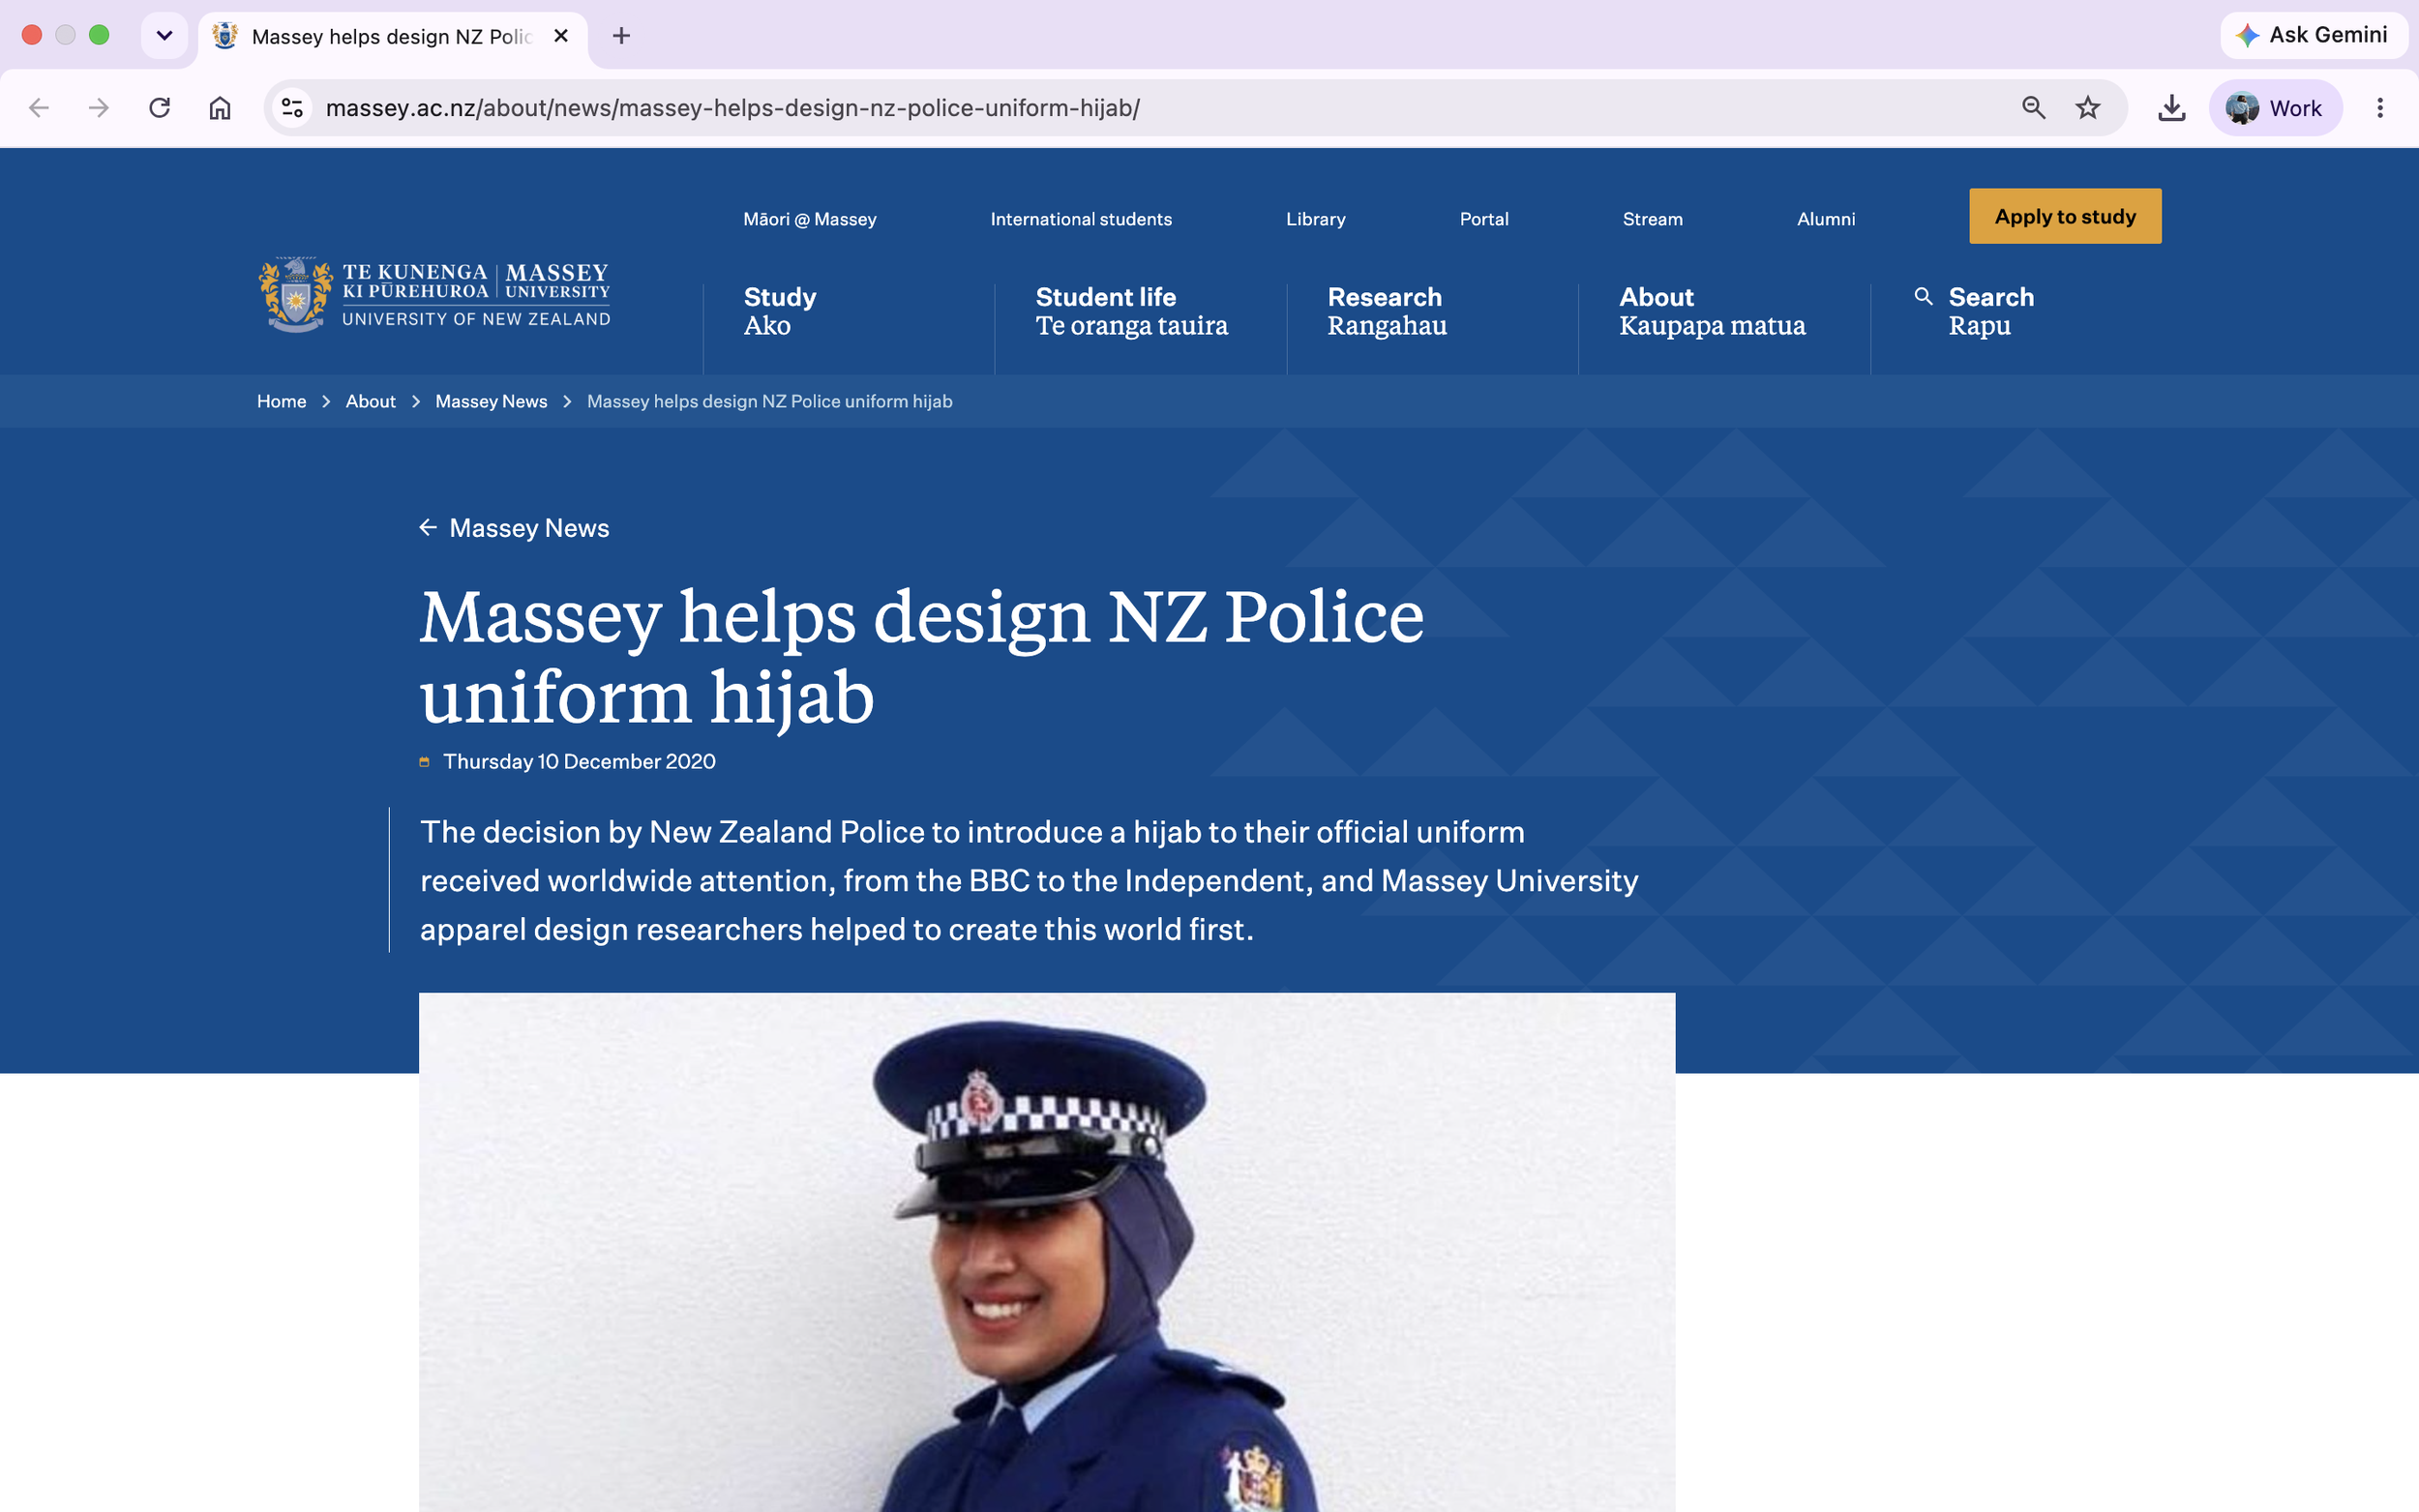Open the Study Ako menu
Viewport: 2419px width, 1512px height.
780,311
